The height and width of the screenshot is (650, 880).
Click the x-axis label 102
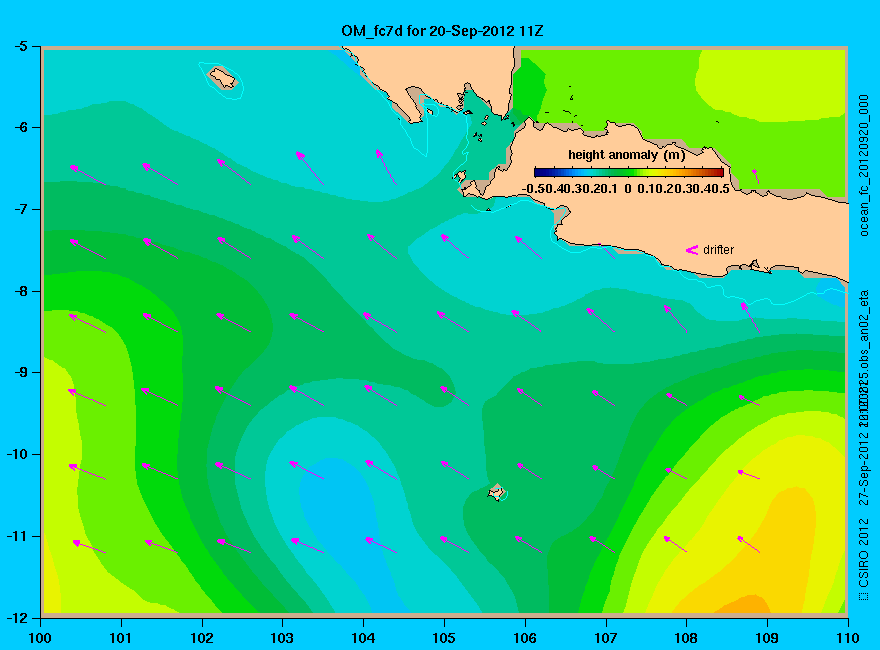coord(201,638)
